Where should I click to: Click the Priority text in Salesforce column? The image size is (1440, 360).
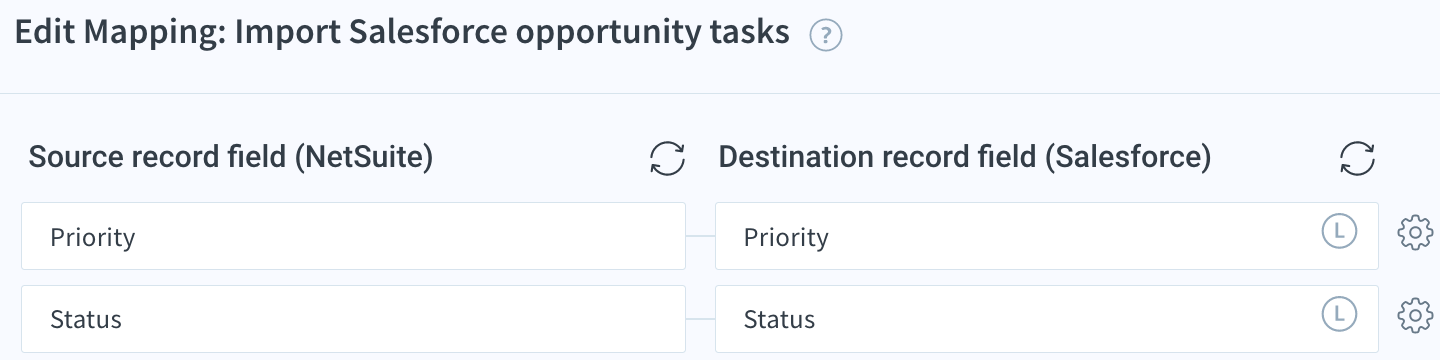(786, 238)
